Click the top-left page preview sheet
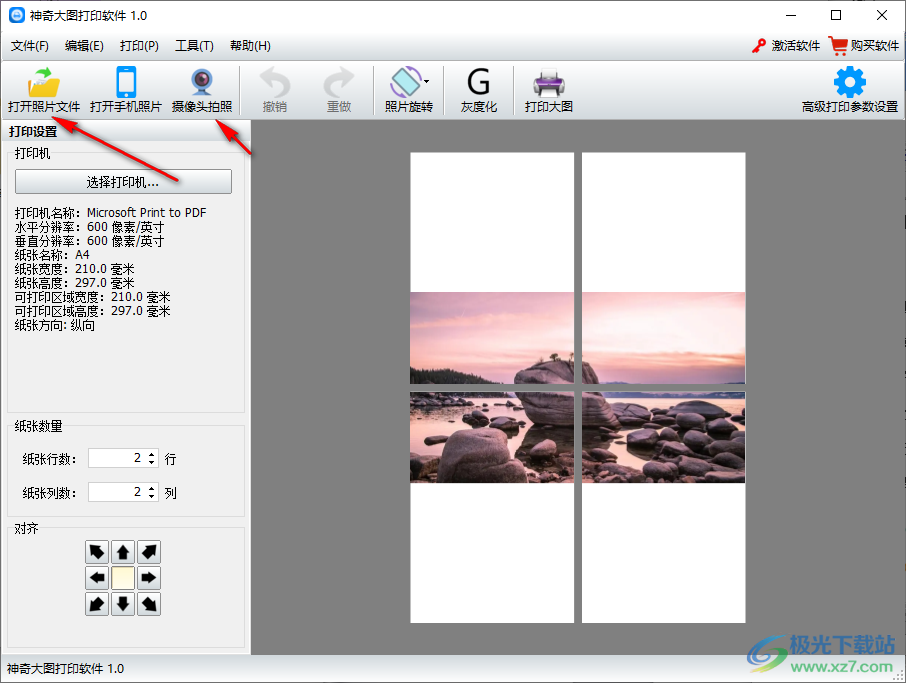The image size is (906, 683). point(492,222)
